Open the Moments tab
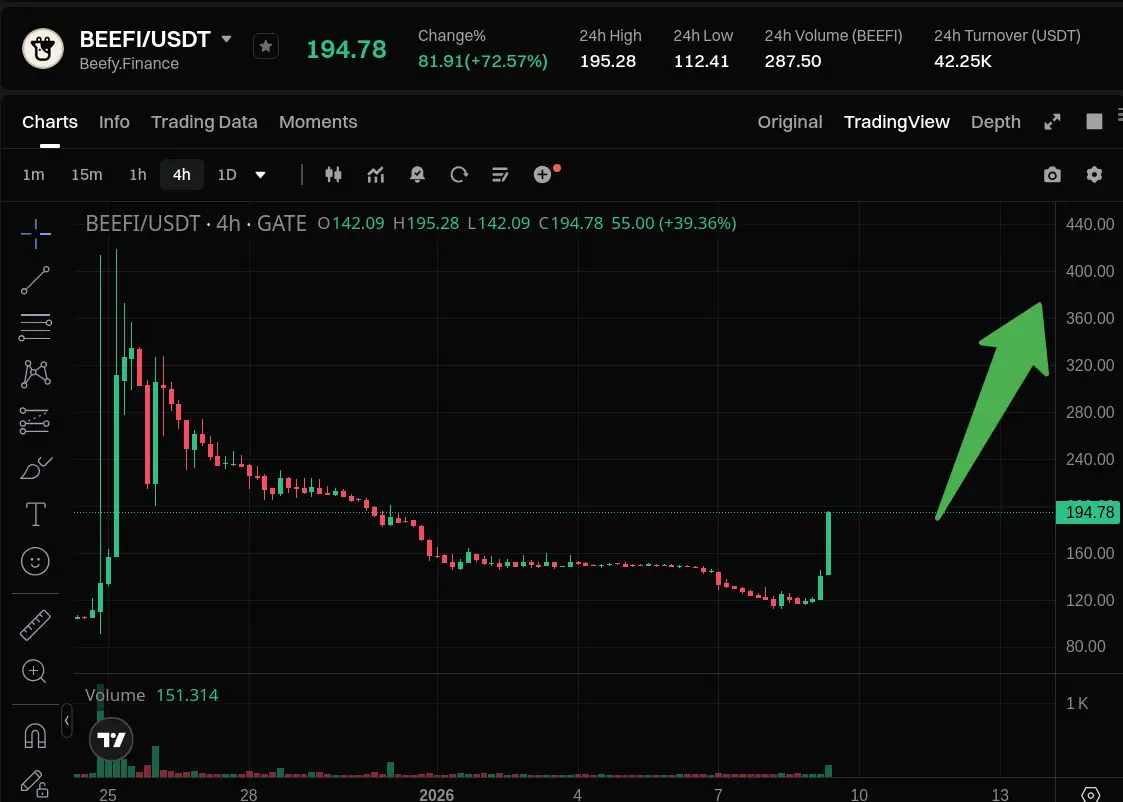Screen dimensions: 1123x802 click(x=318, y=122)
